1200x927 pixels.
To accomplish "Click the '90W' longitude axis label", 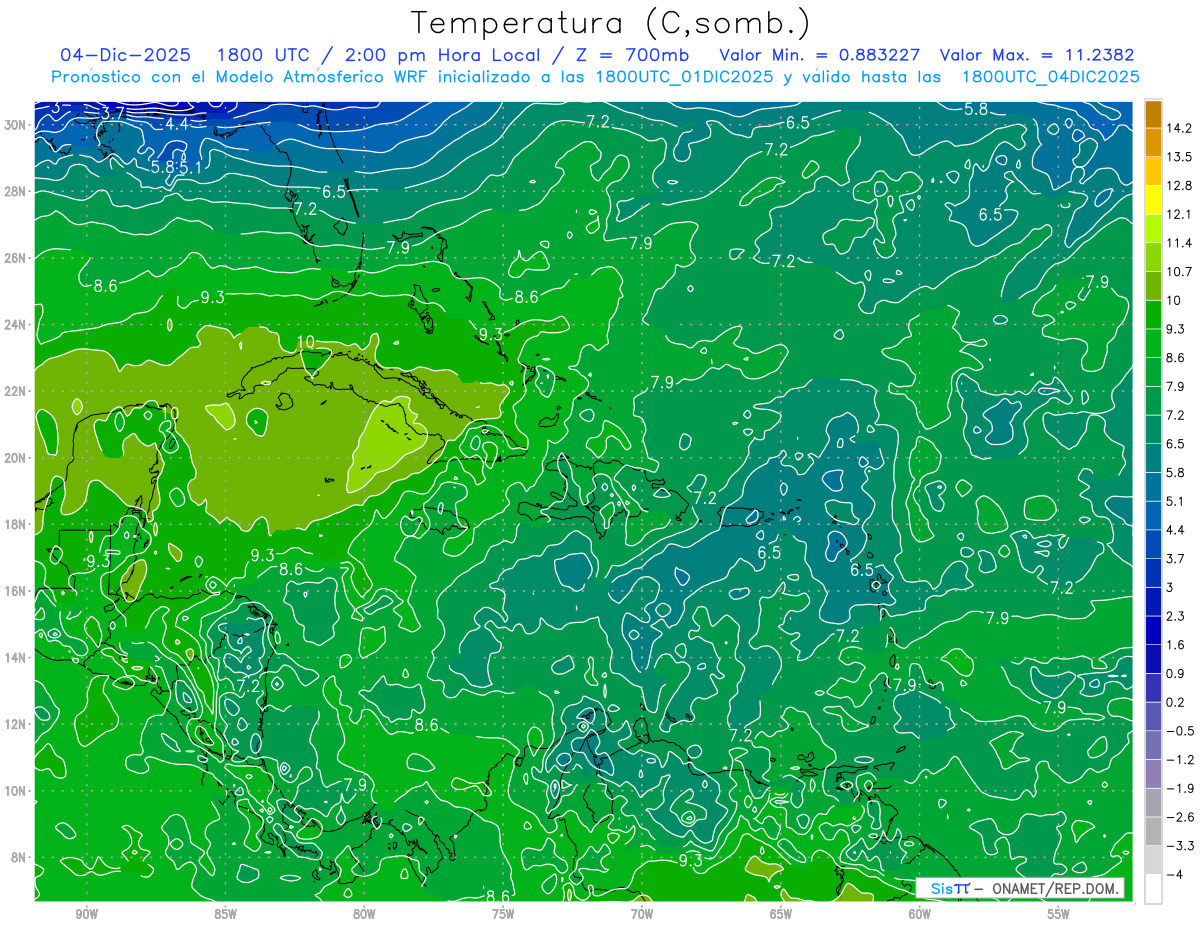I will (x=86, y=914).
